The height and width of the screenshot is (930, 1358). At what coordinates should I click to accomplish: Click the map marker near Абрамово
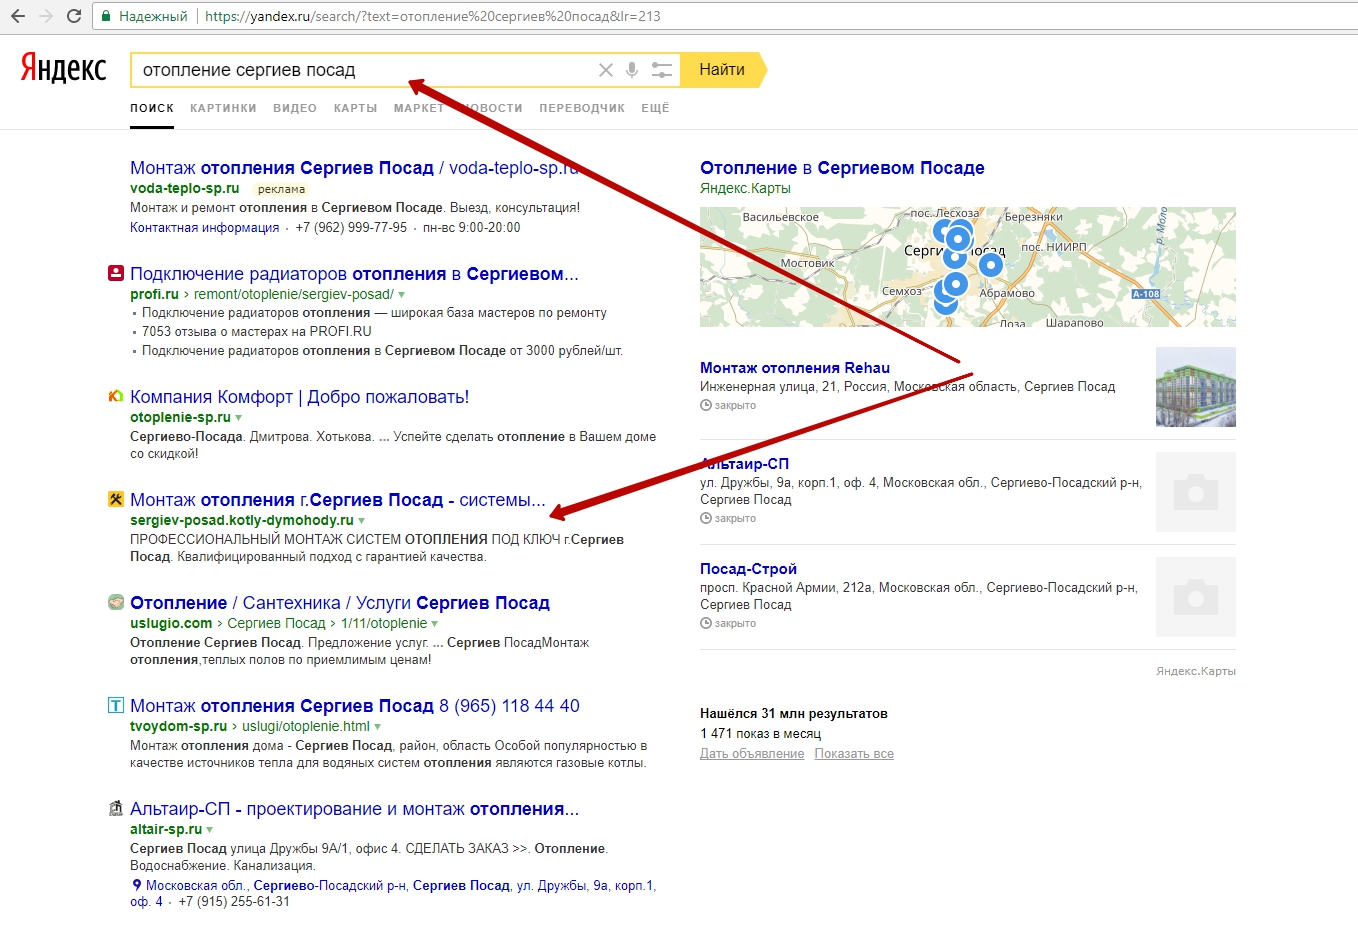pyautogui.click(x=990, y=265)
